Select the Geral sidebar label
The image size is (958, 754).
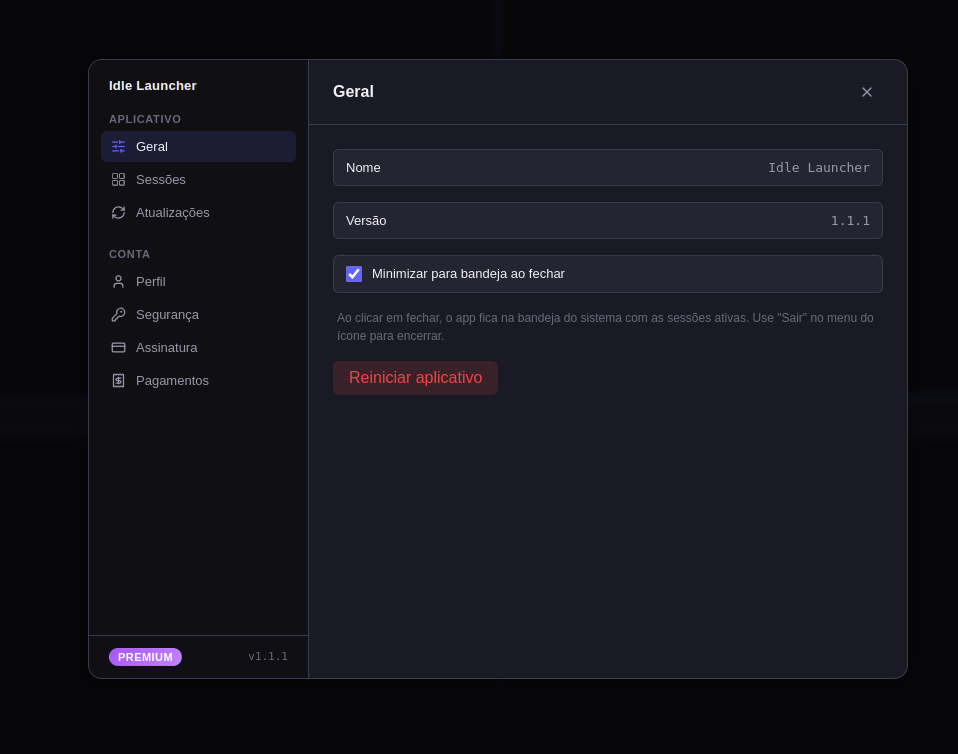point(152,147)
